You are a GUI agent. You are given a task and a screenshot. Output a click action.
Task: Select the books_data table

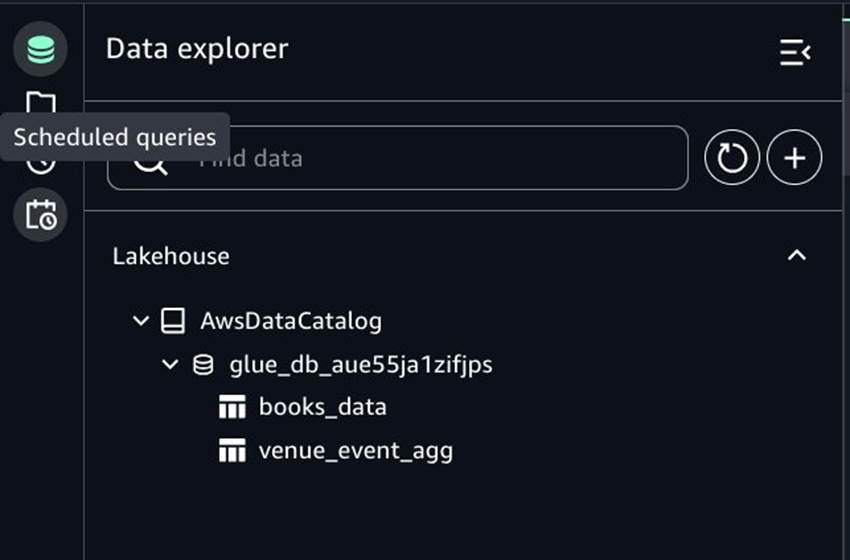(x=322, y=407)
